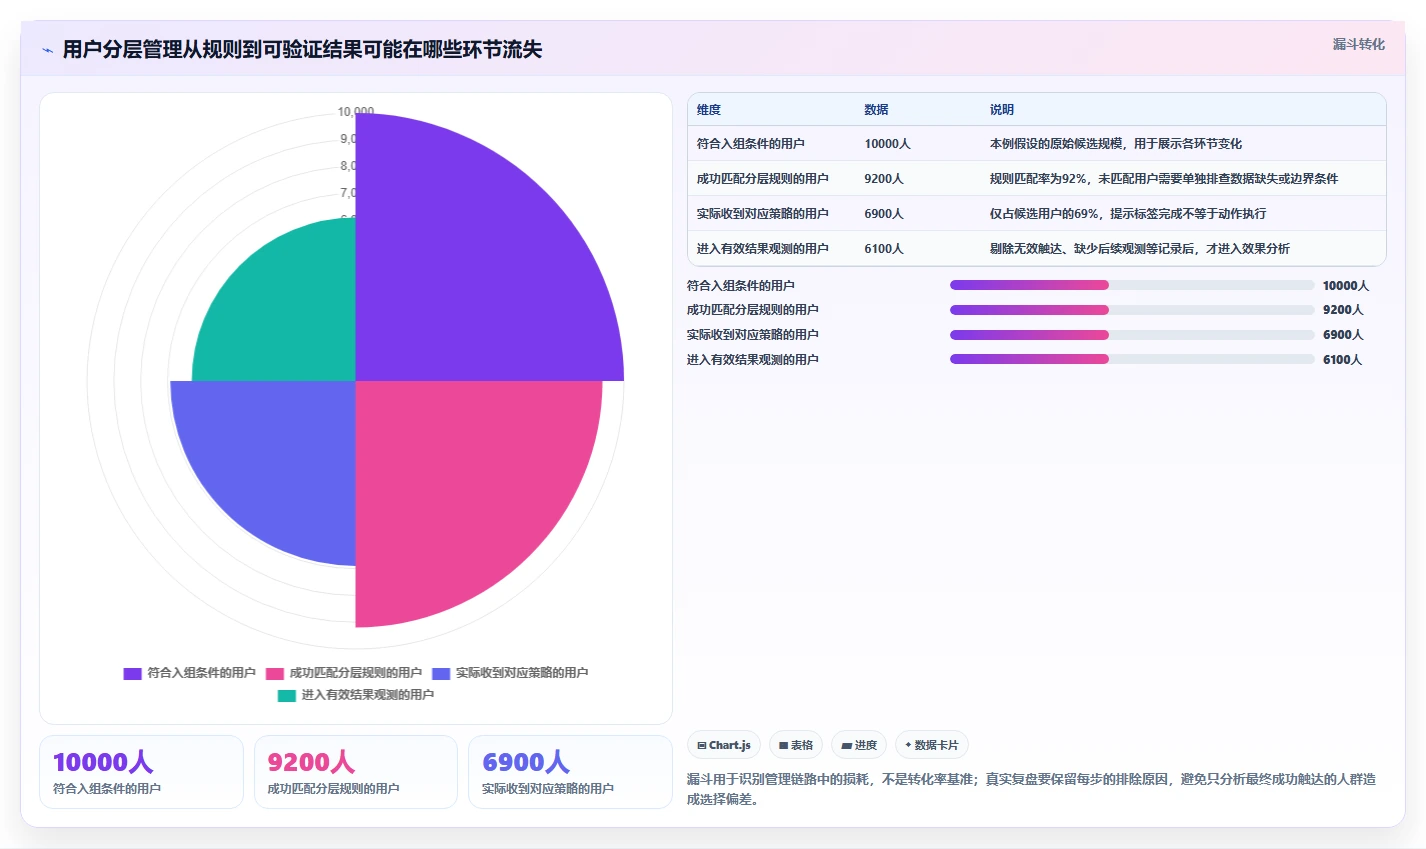Click table cell 9200人

pyautogui.click(x=884, y=179)
